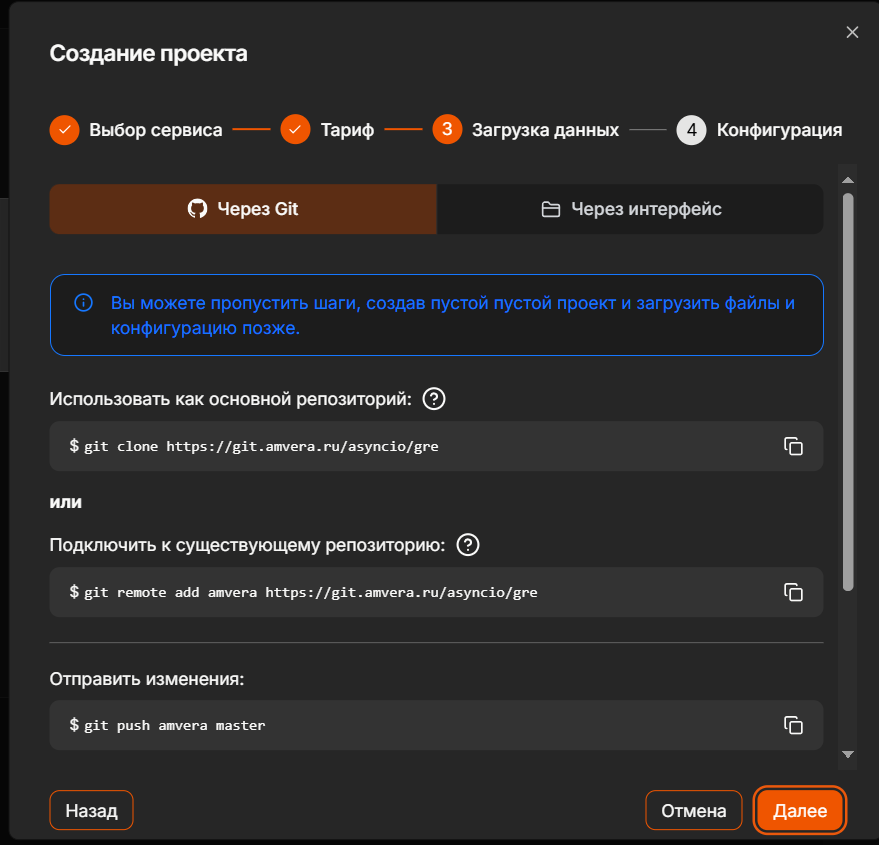This screenshot has height=845, width=879.
Task: Click the folder icon on Через интерфейс tab
Action: click(551, 208)
